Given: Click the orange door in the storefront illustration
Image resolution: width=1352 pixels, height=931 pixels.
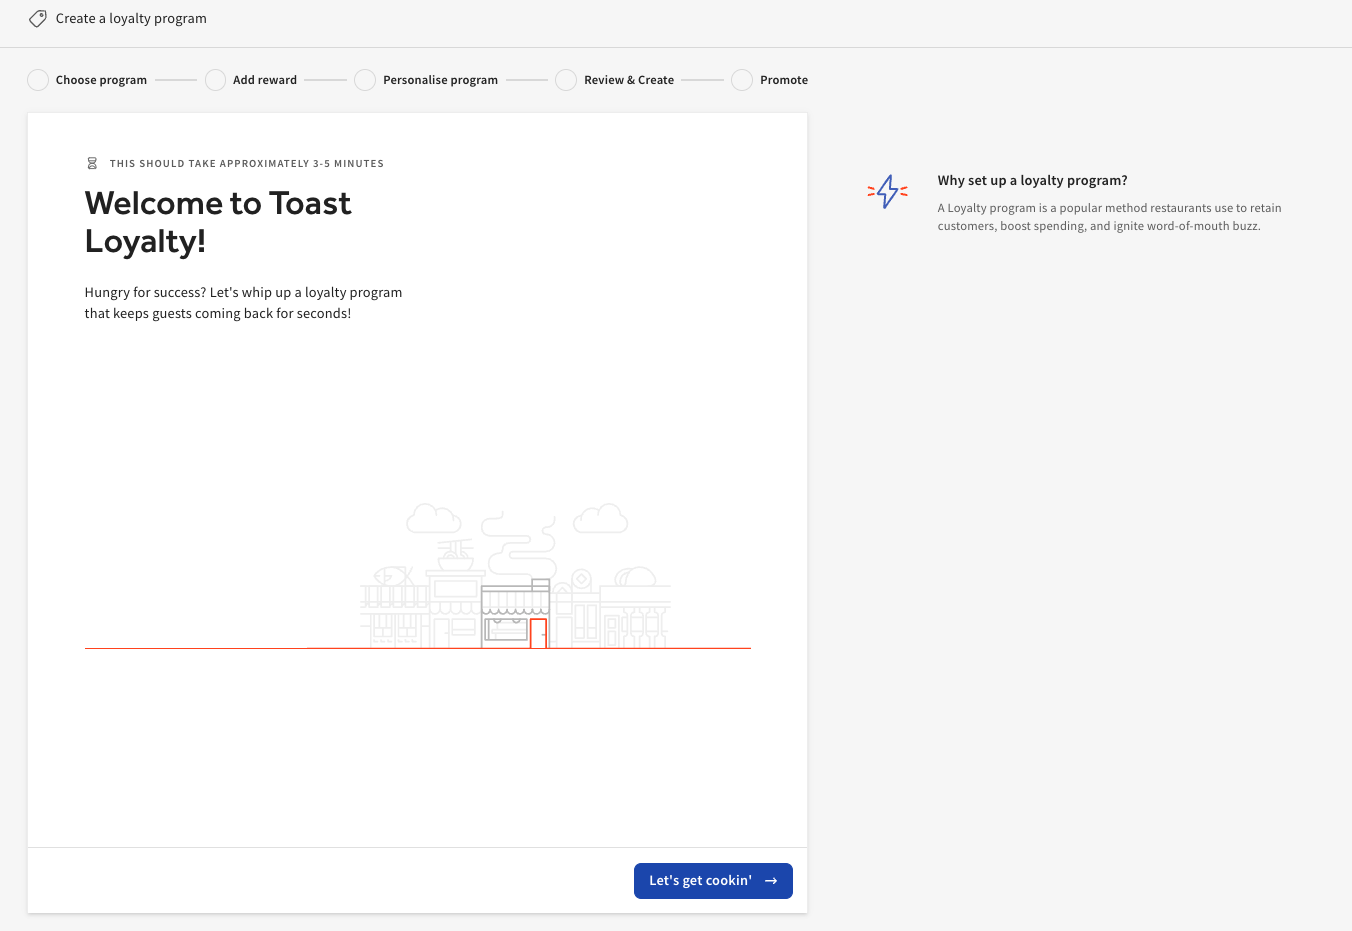Looking at the screenshot, I should [540, 630].
